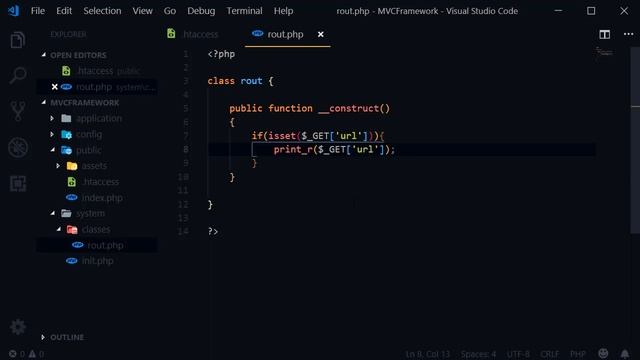Open the Debug view in activity bar
The height and width of the screenshot is (360, 640).
[18, 147]
